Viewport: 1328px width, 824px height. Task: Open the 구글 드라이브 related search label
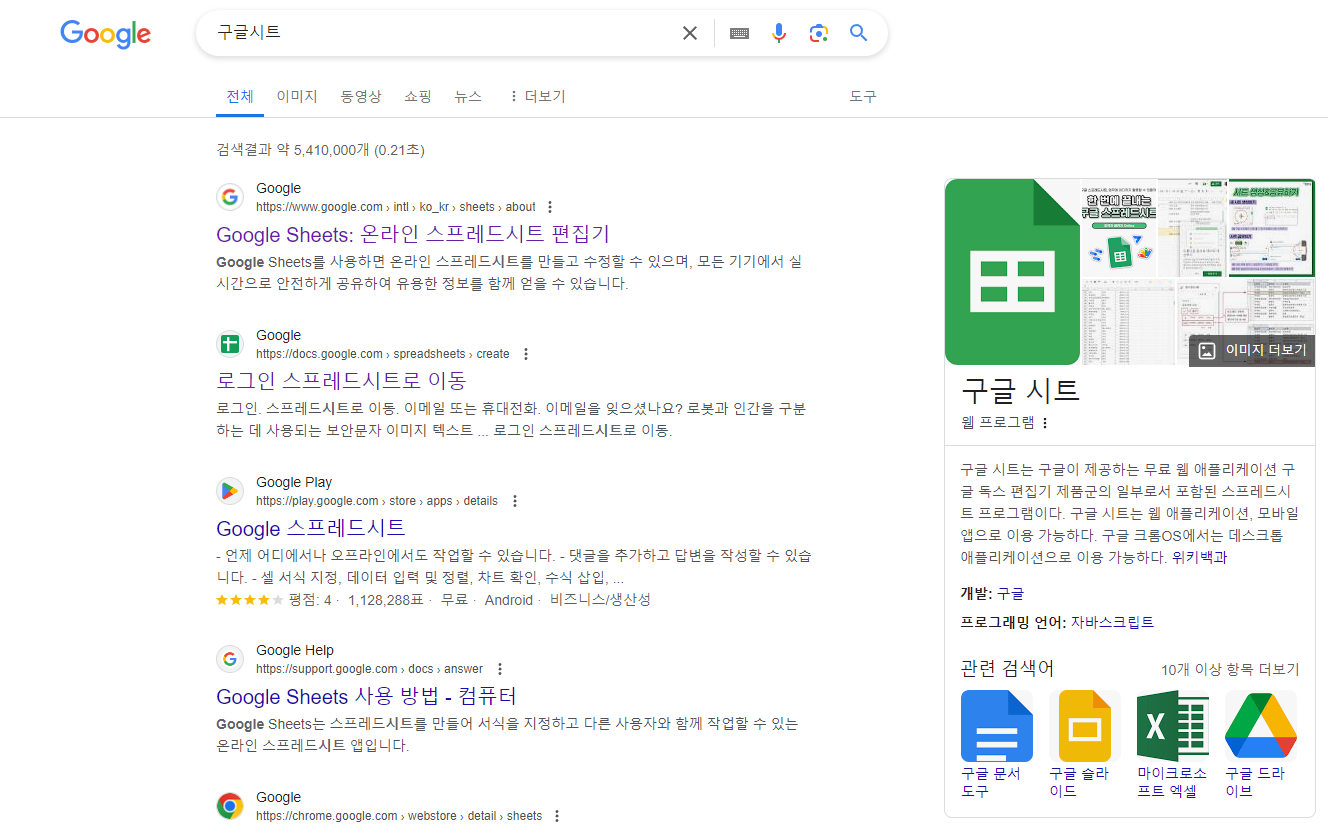(x=1255, y=782)
